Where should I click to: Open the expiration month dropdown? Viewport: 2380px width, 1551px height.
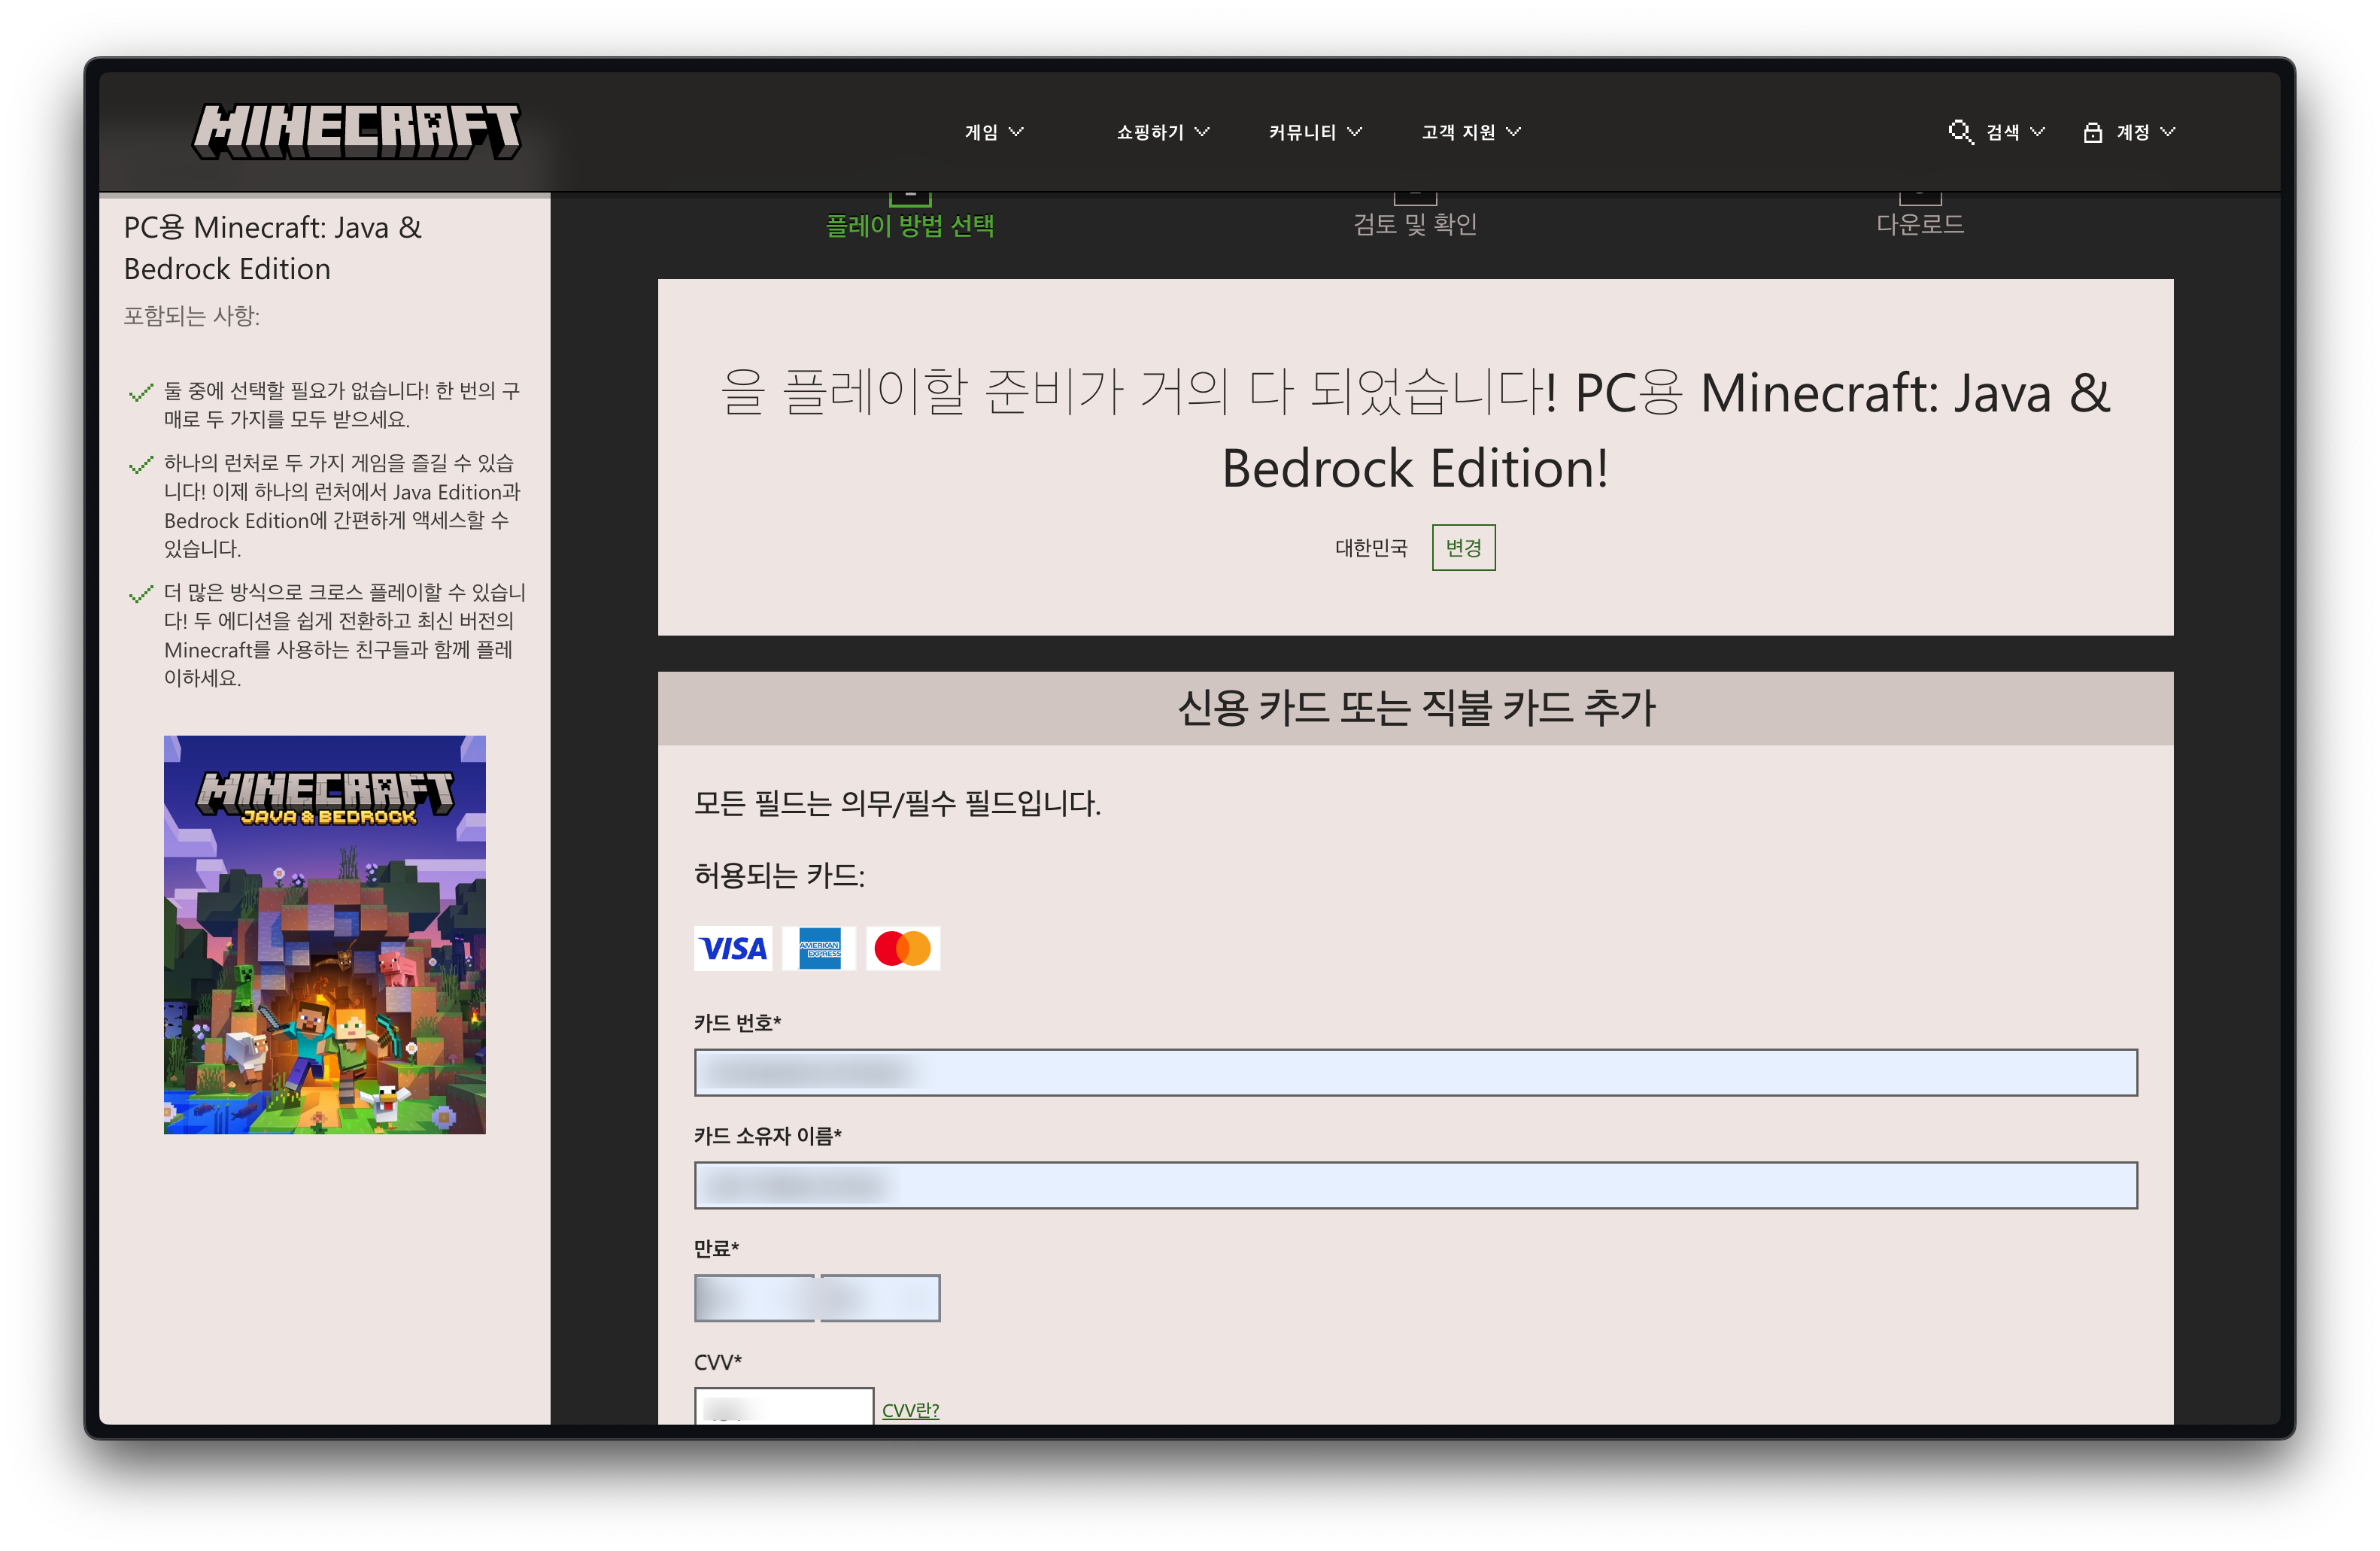click(754, 1298)
